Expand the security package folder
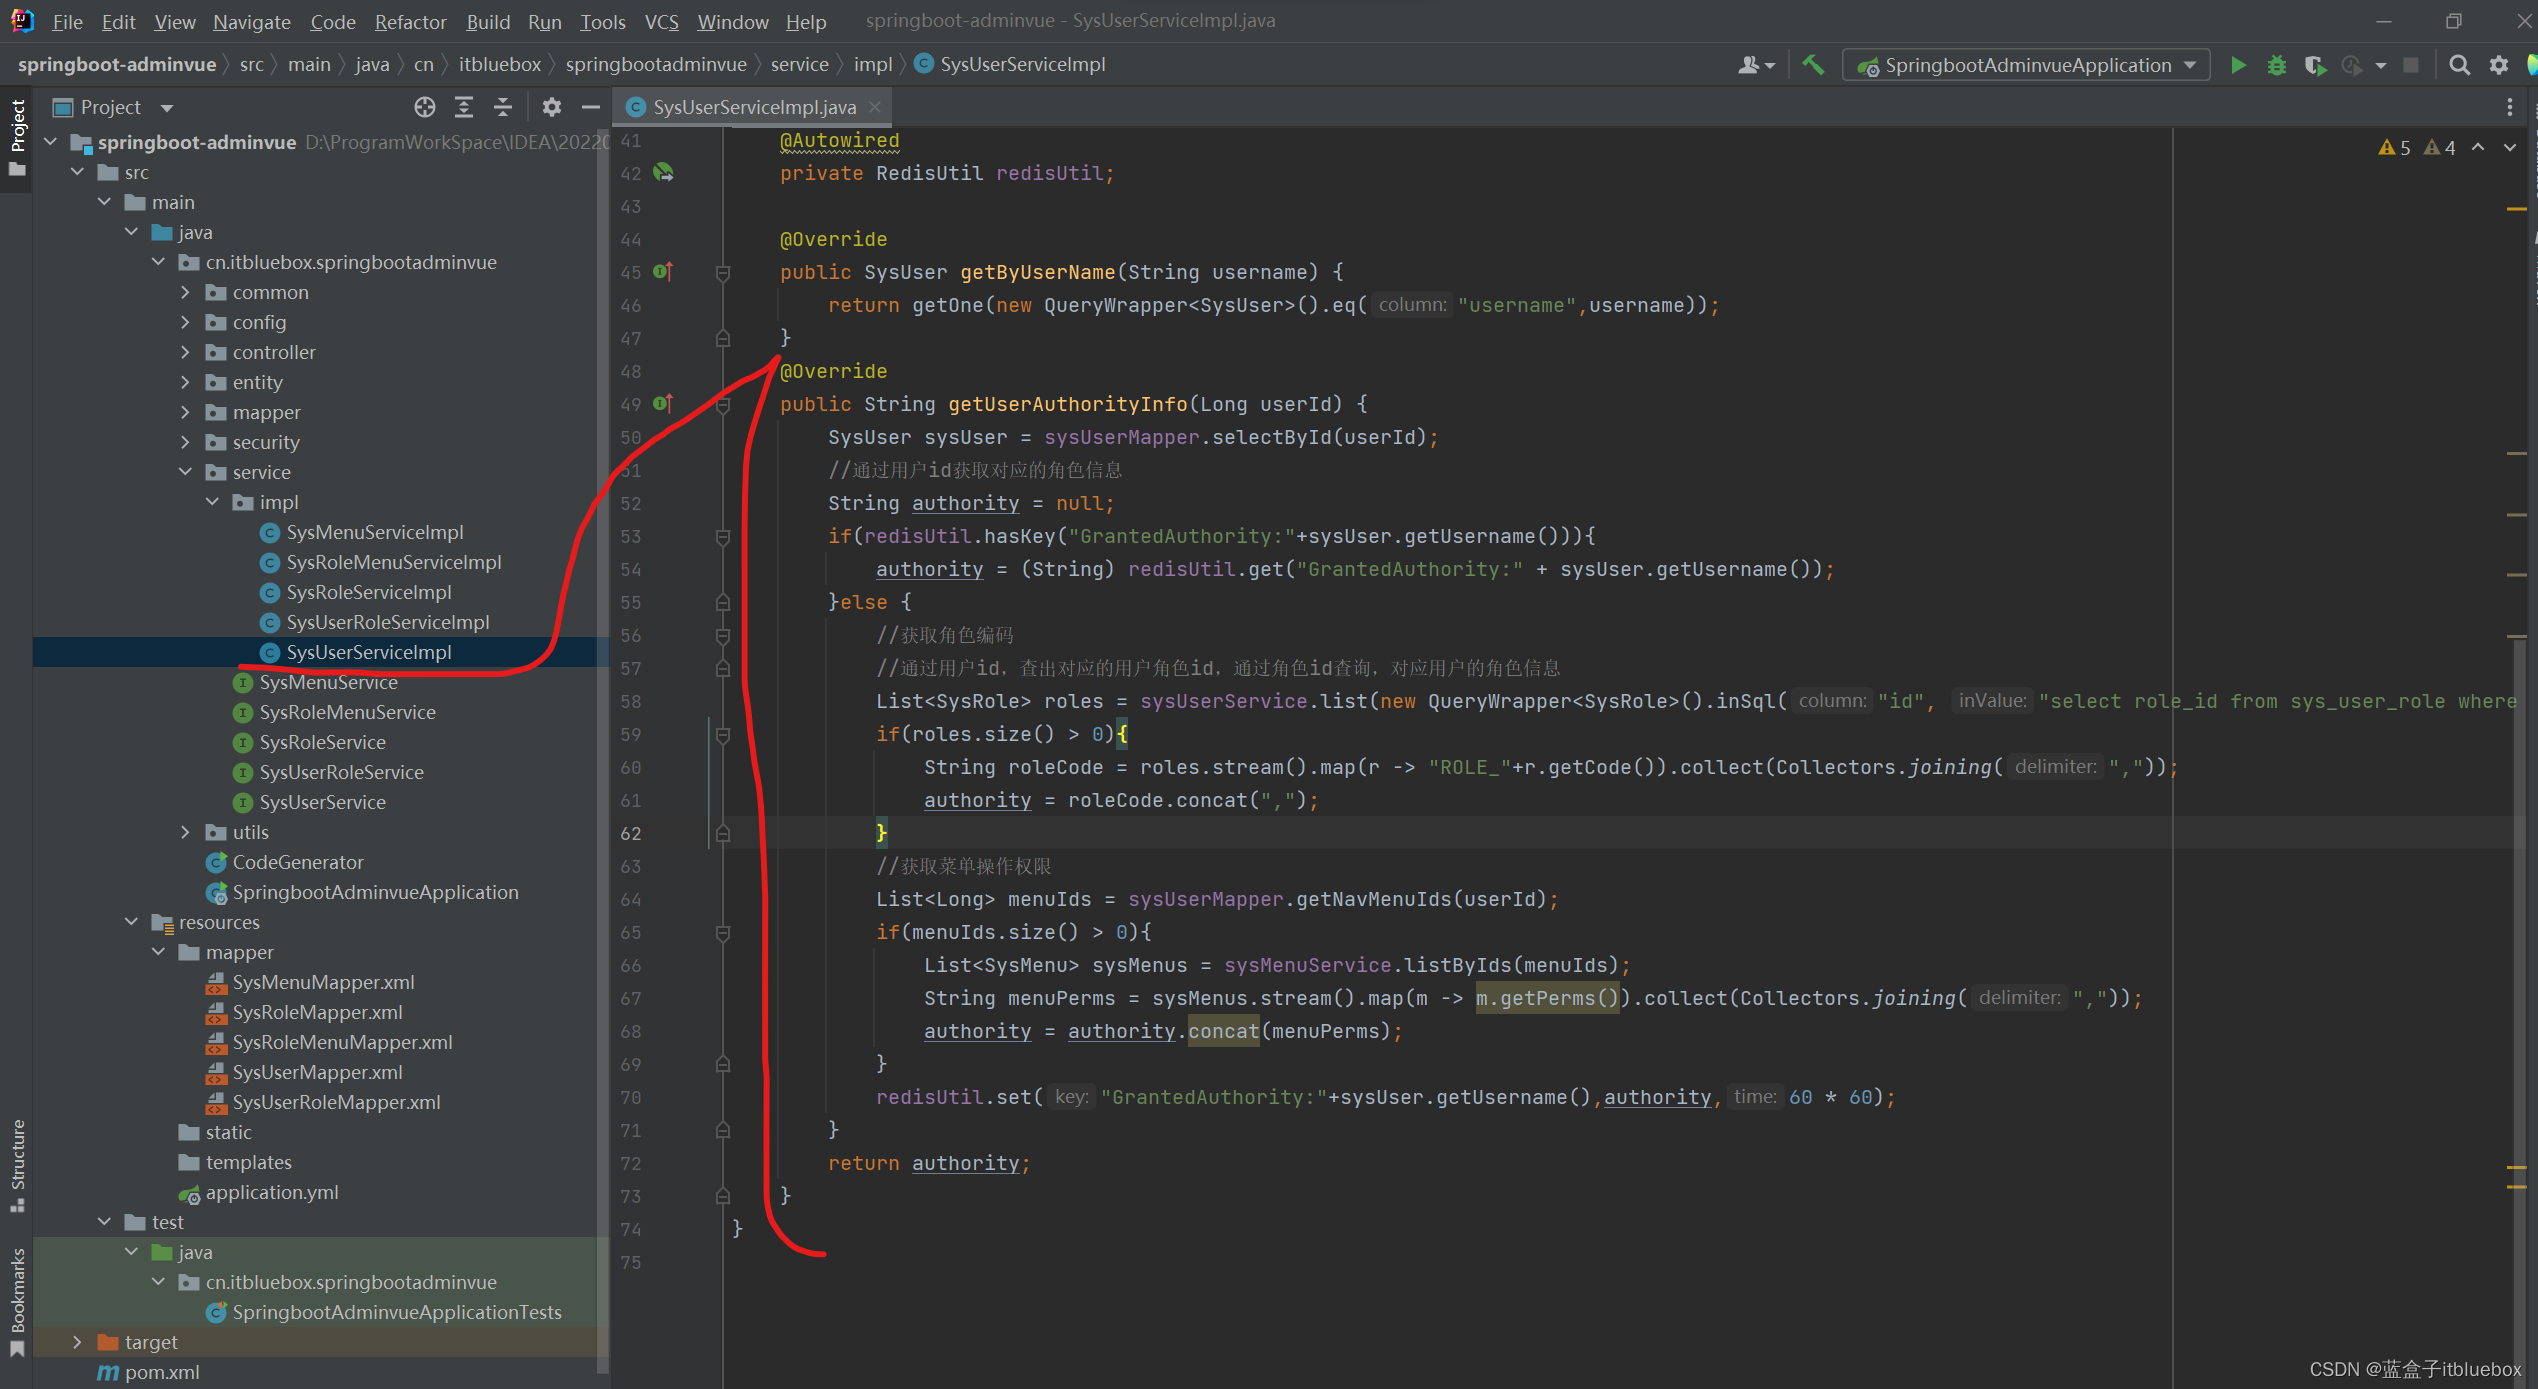This screenshot has height=1389, width=2538. pos(185,442)
